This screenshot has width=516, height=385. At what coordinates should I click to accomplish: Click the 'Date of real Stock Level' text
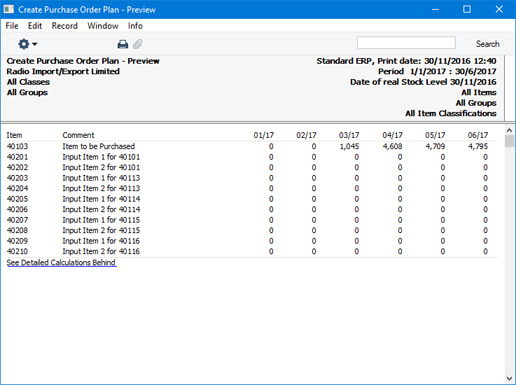[x=398, y=82]
